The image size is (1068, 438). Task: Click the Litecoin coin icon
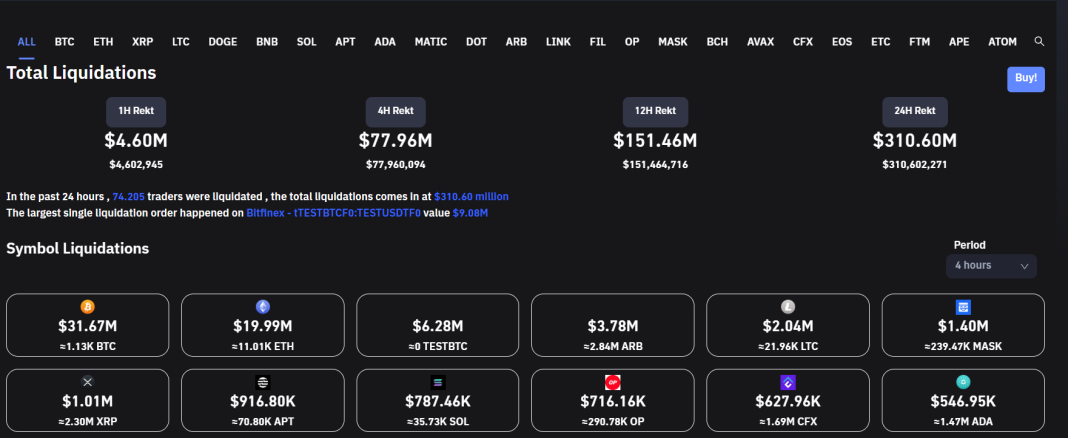[787, 306]
